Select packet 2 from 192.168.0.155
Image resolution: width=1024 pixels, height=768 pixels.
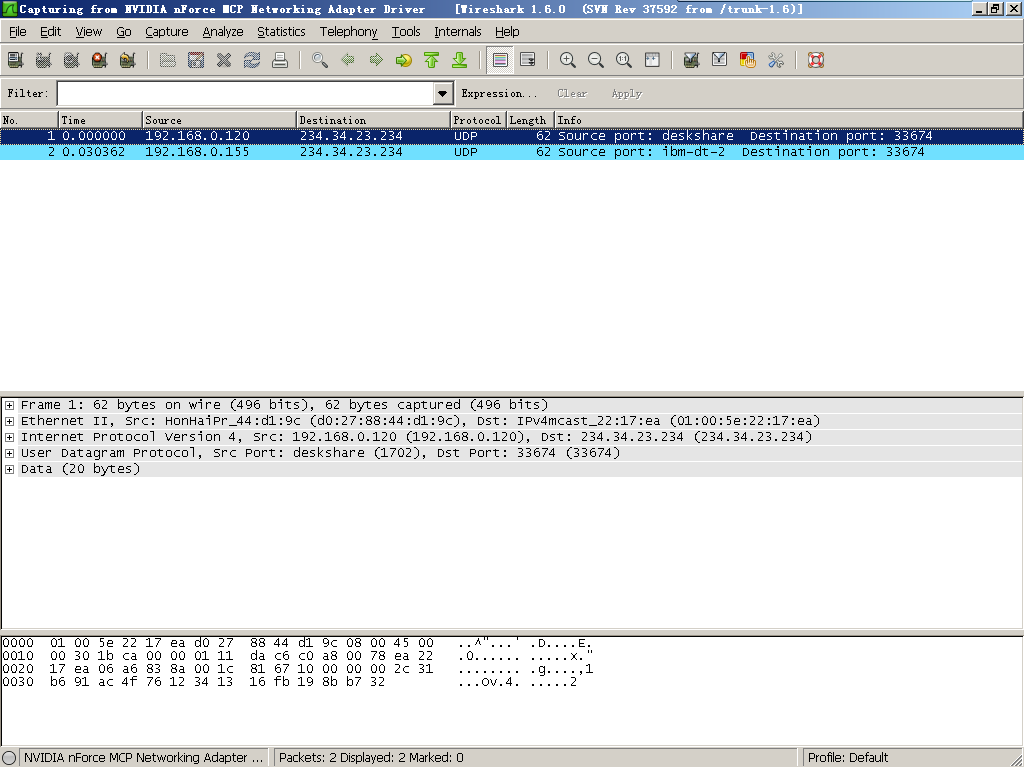pyautogui.click(x=512, y=152)
